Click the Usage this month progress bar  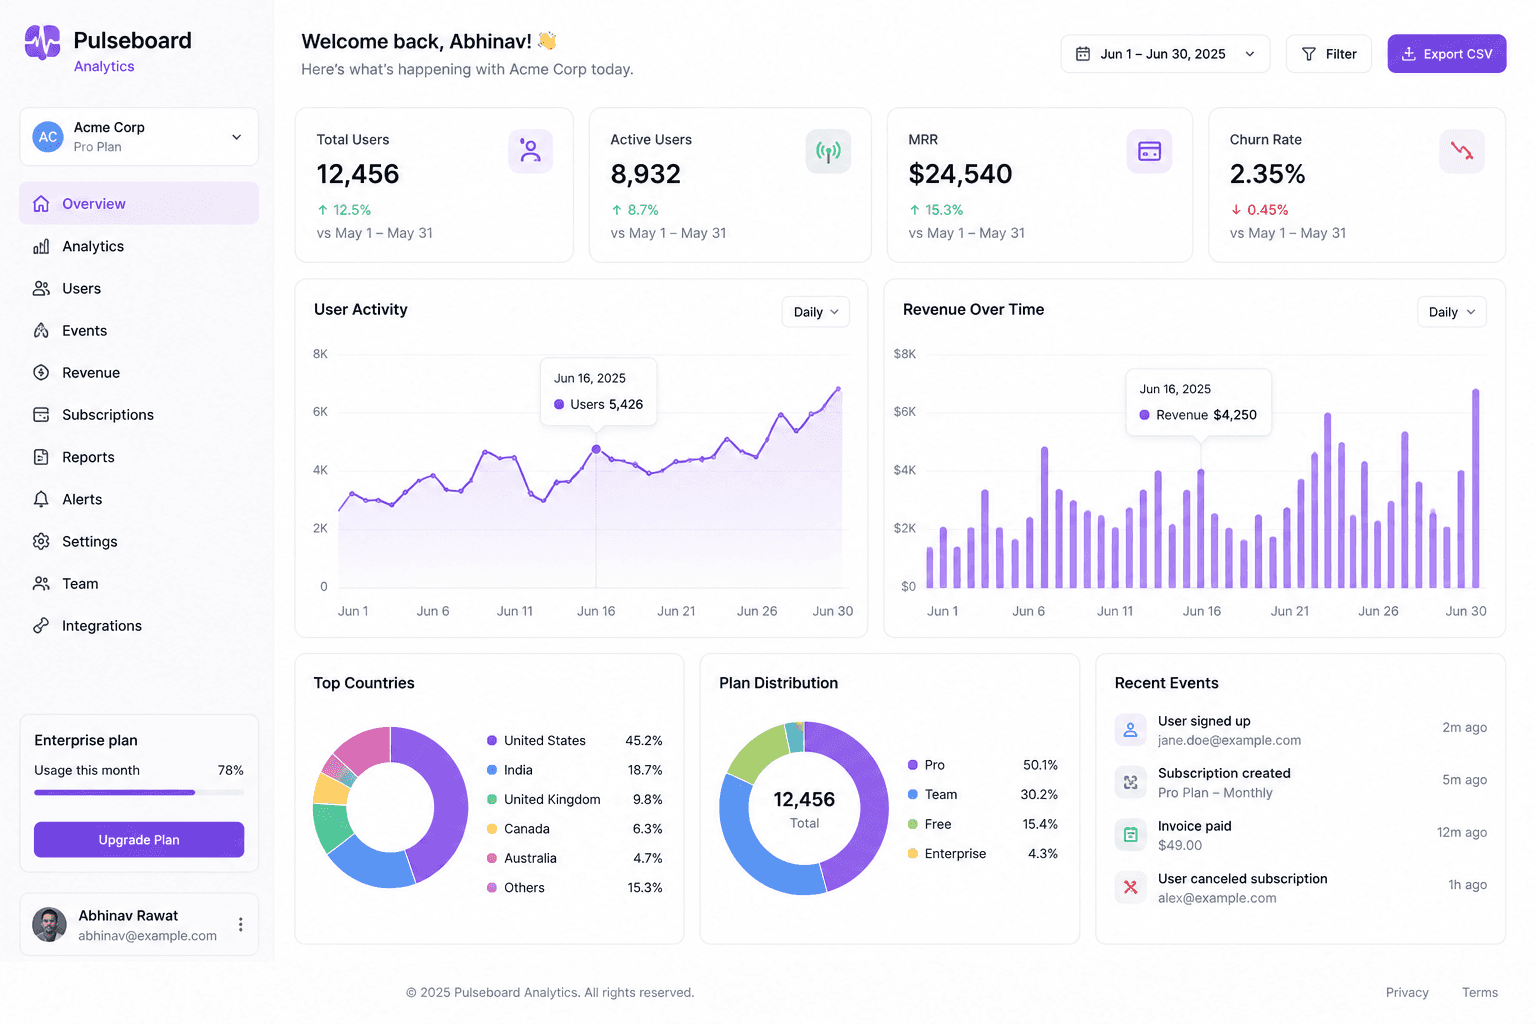point(139,792)
